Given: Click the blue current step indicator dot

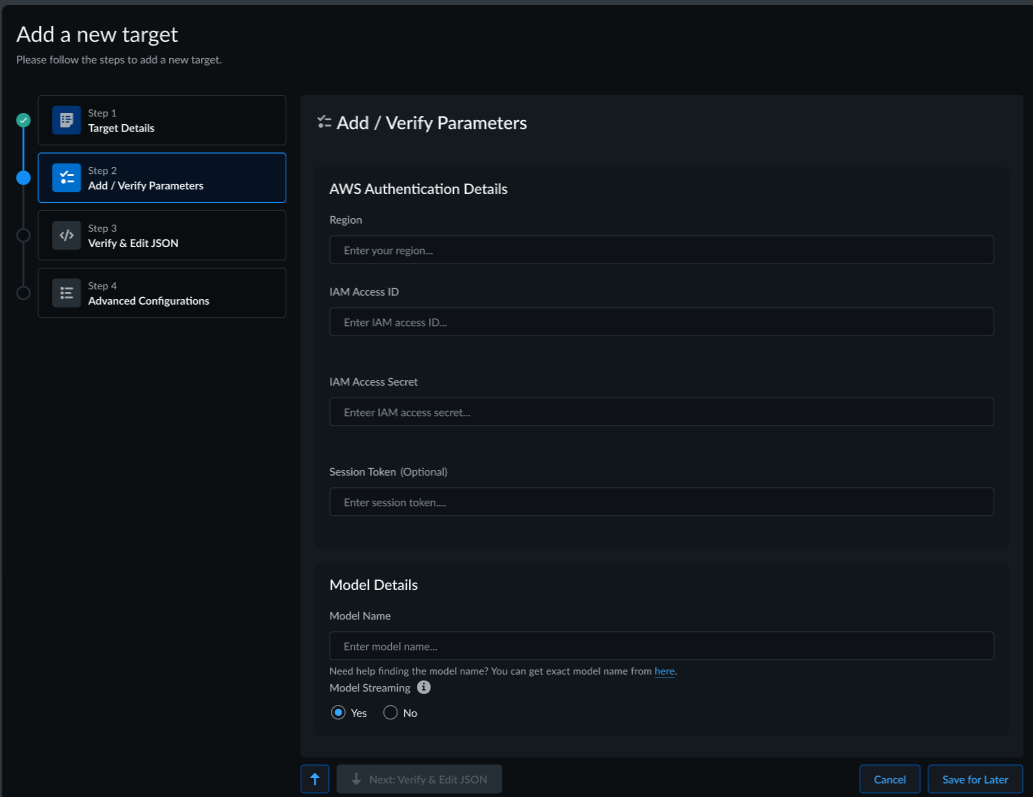Looking at the screenshot, I should 24,178.
